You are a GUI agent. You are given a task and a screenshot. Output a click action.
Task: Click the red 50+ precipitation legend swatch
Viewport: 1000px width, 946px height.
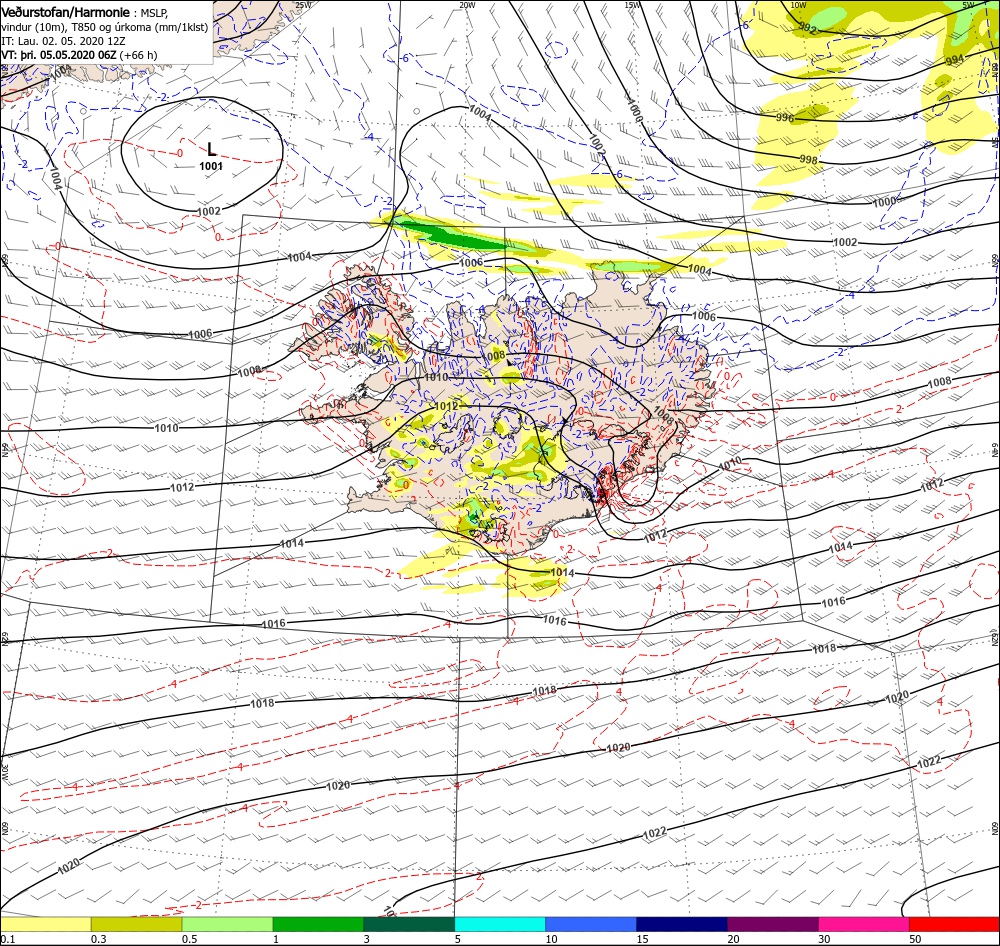tap(954, 924)
